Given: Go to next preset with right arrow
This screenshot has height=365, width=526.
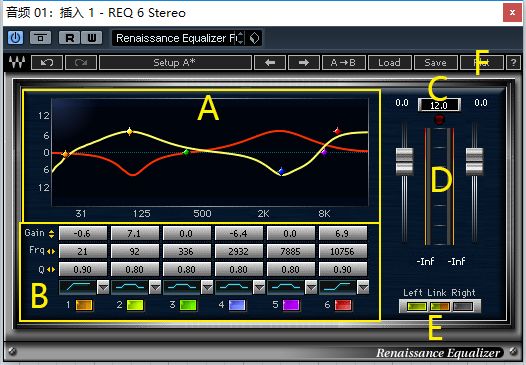Looking at the screenshot, I should coord(304,63).
